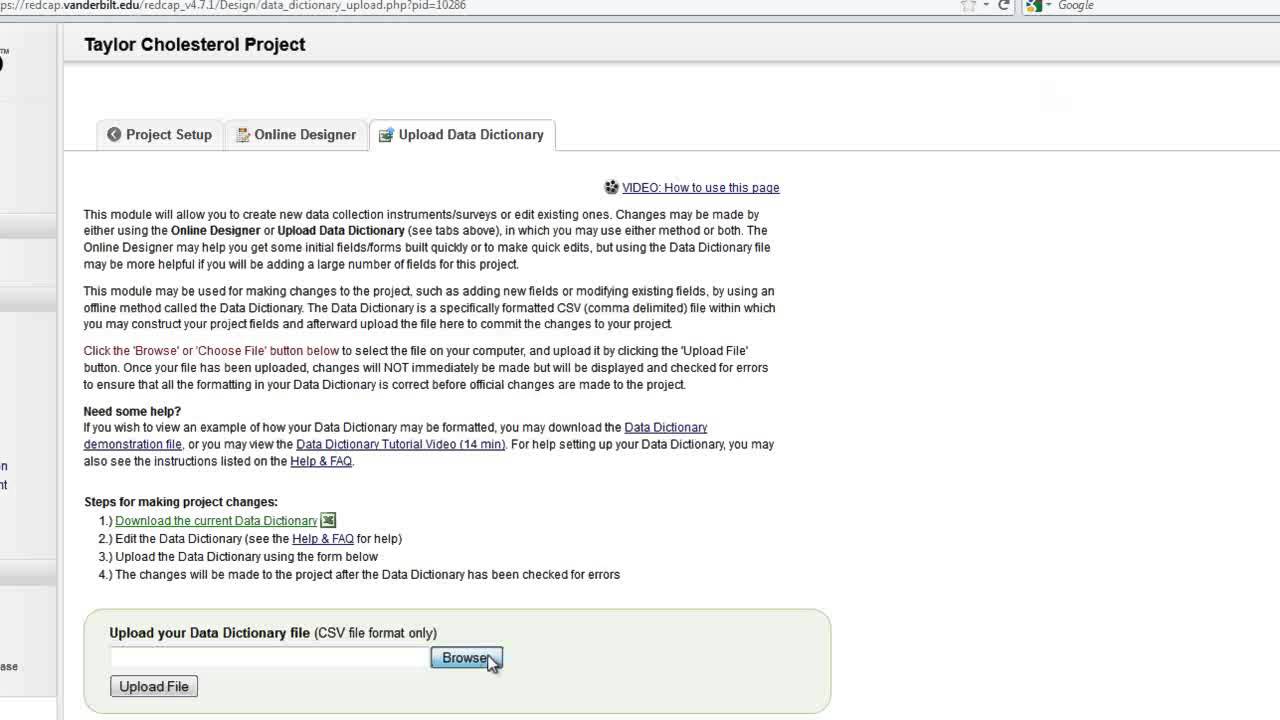Open Help & FAQ link in step 2
This screenshot has height=720, width=1280.
point(323,539)
